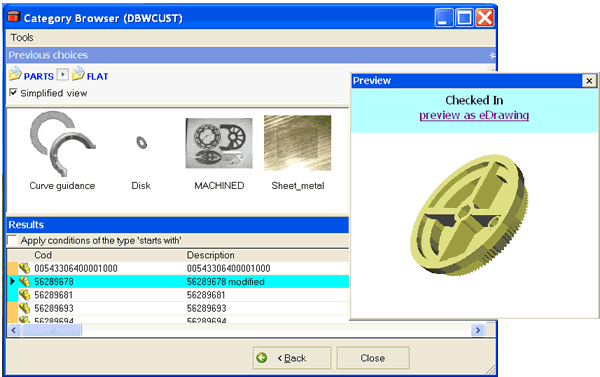
Task: Click the Description column header
Action: [x=210, y=255]
